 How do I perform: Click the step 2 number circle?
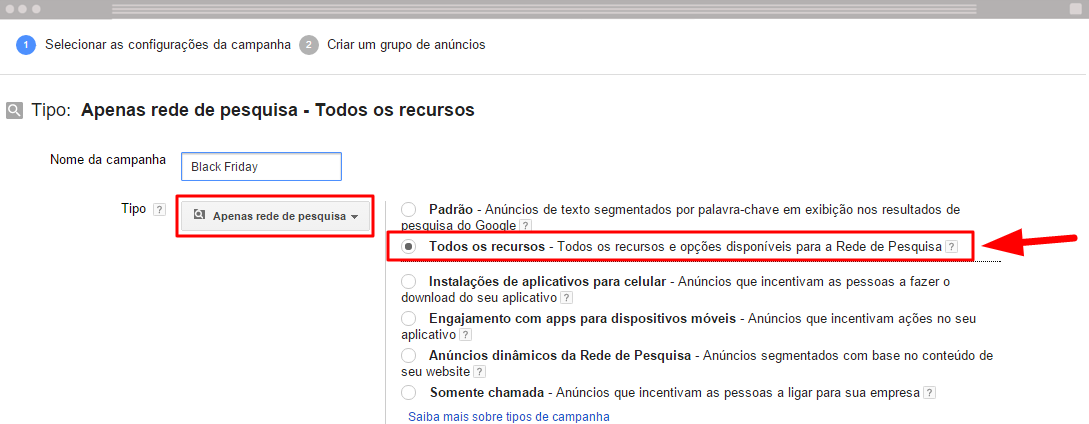(x=309, y=45)
